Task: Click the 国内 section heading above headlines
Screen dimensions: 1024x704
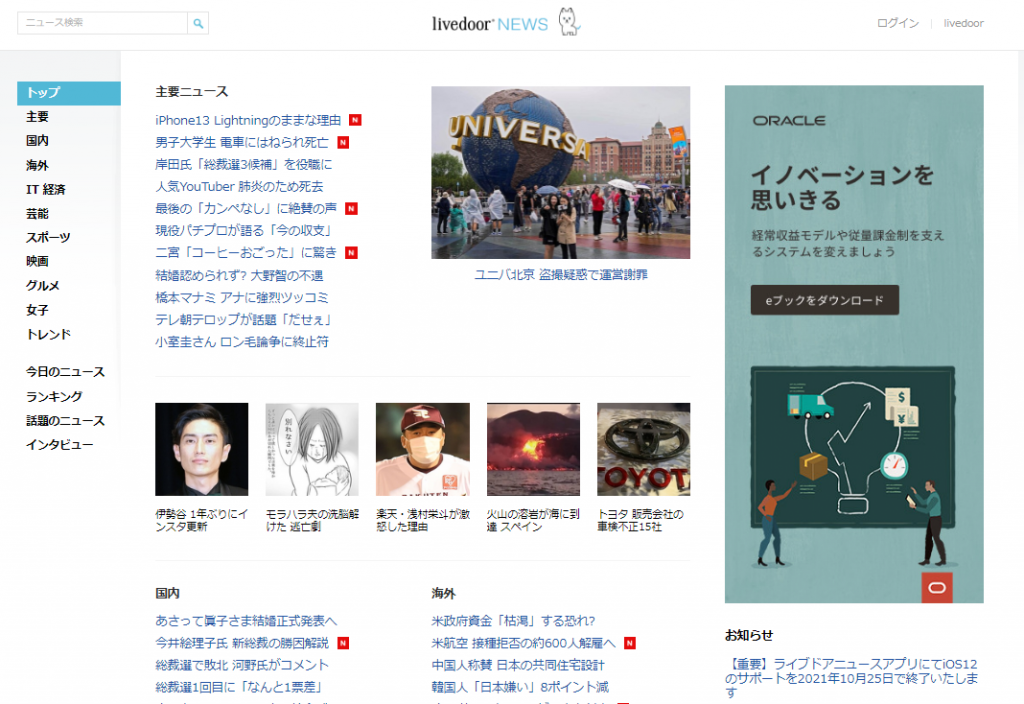Action: pyautogui.click(x=168, y=594)
